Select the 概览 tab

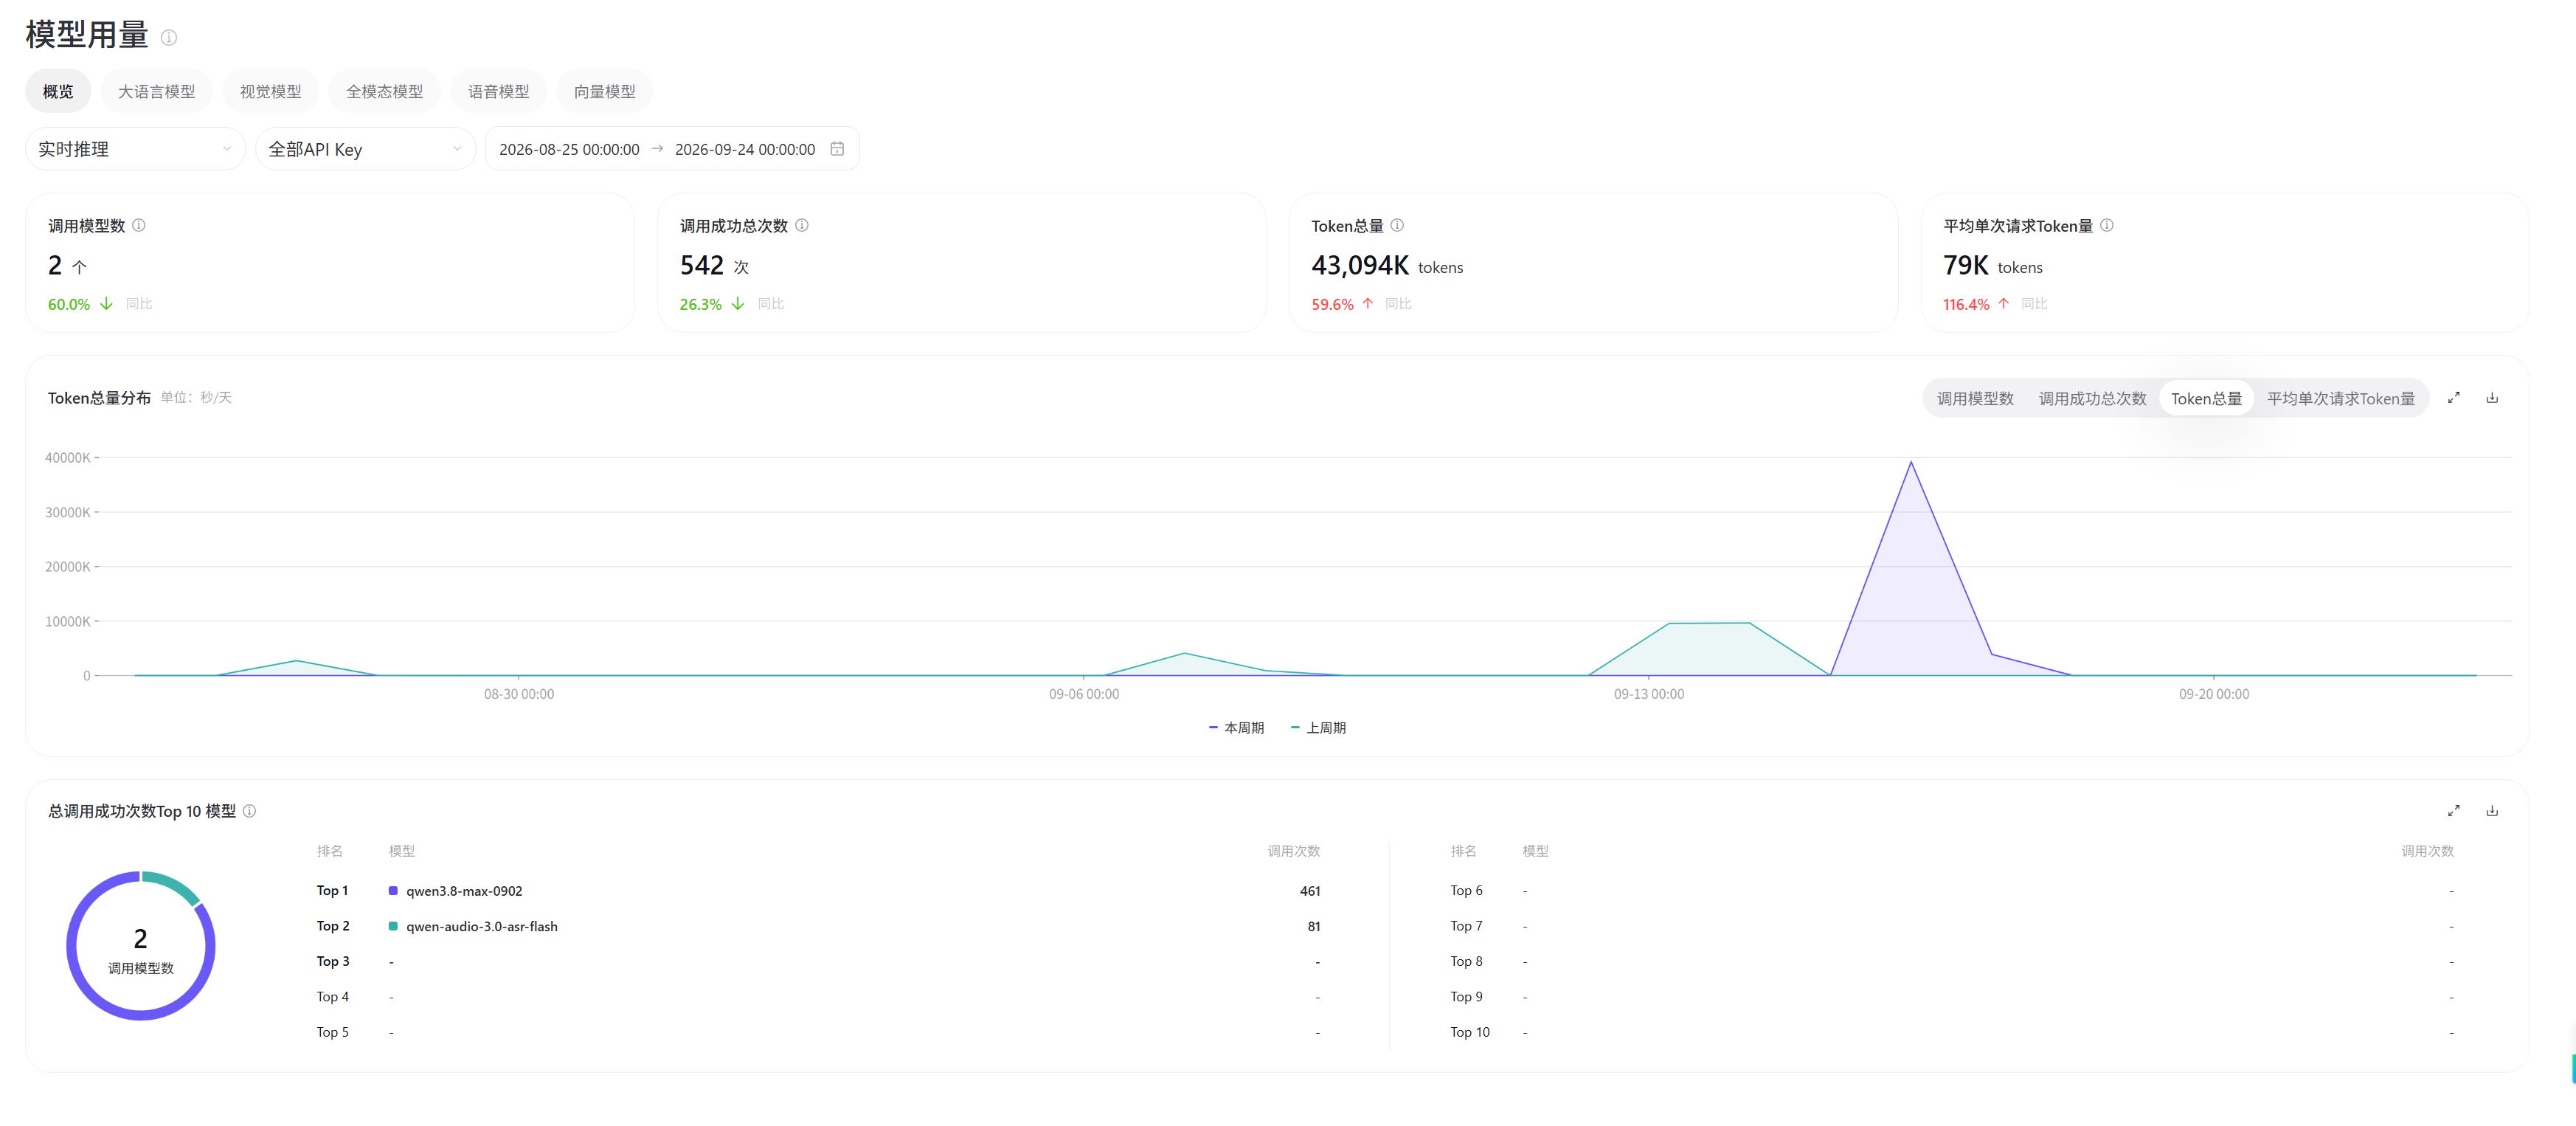click(x=58, y=91)
